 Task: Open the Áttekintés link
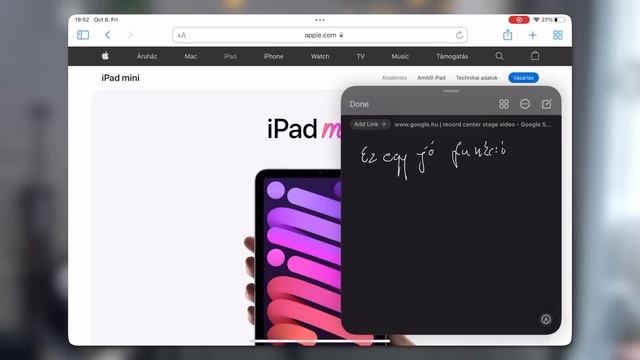tap(394, 78)
